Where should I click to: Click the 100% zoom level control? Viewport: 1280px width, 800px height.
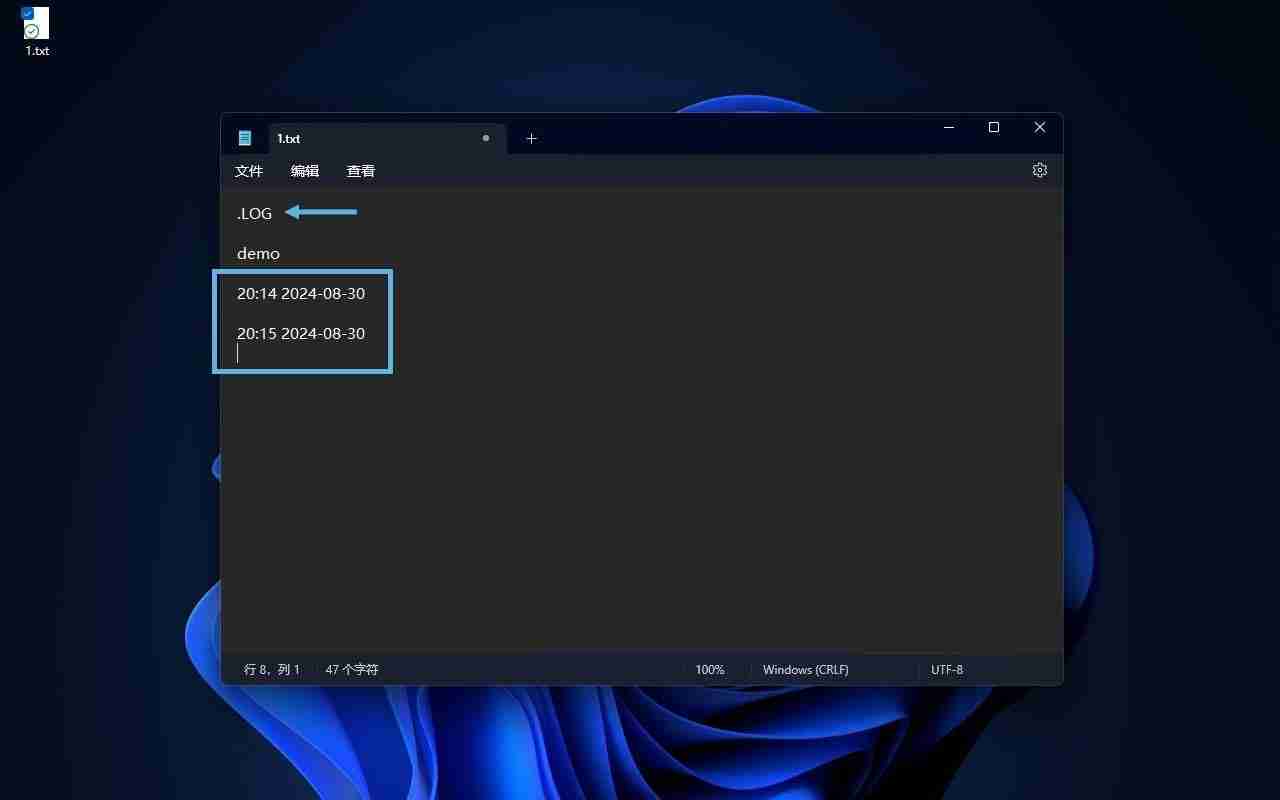[710, 669]
